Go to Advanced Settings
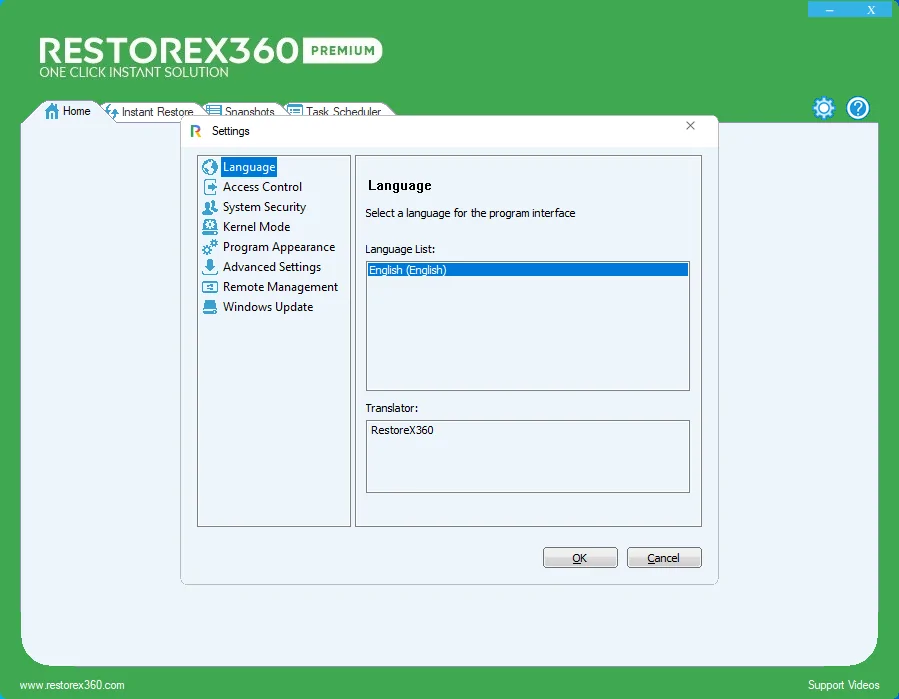 coord(272,267)
